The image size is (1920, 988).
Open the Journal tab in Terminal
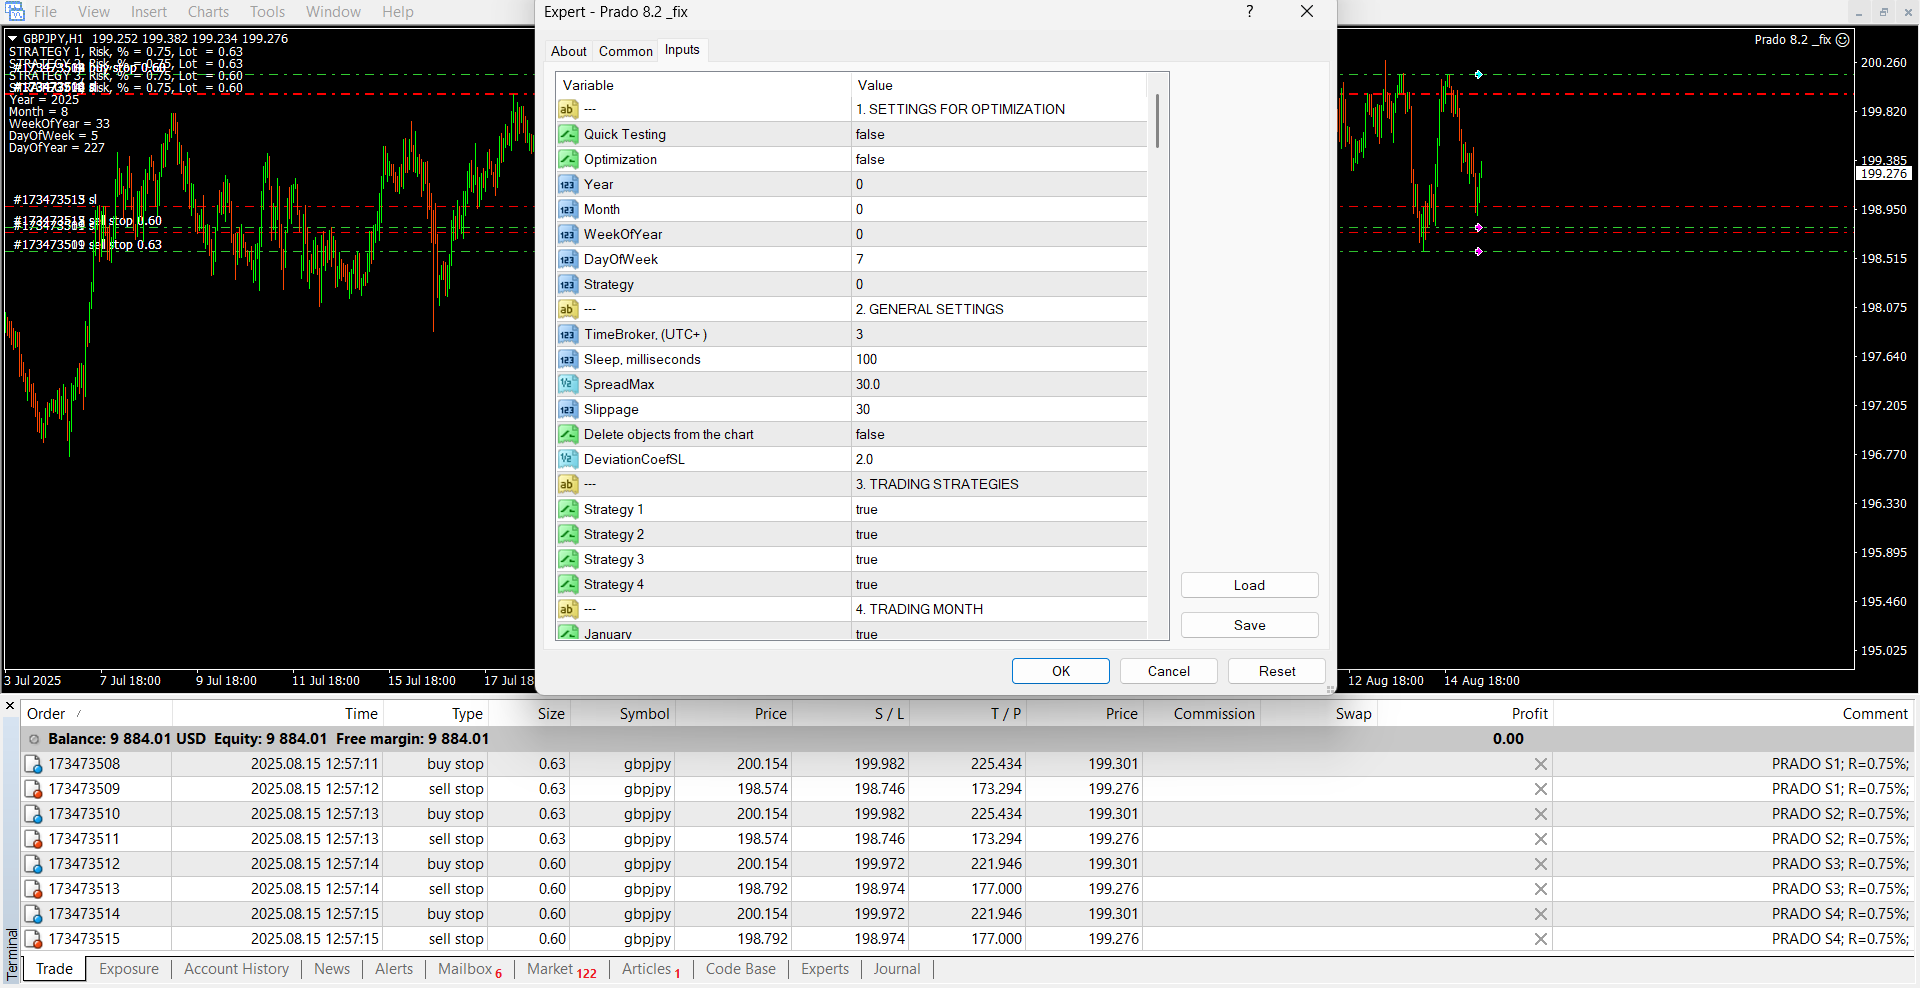[897, 969]
